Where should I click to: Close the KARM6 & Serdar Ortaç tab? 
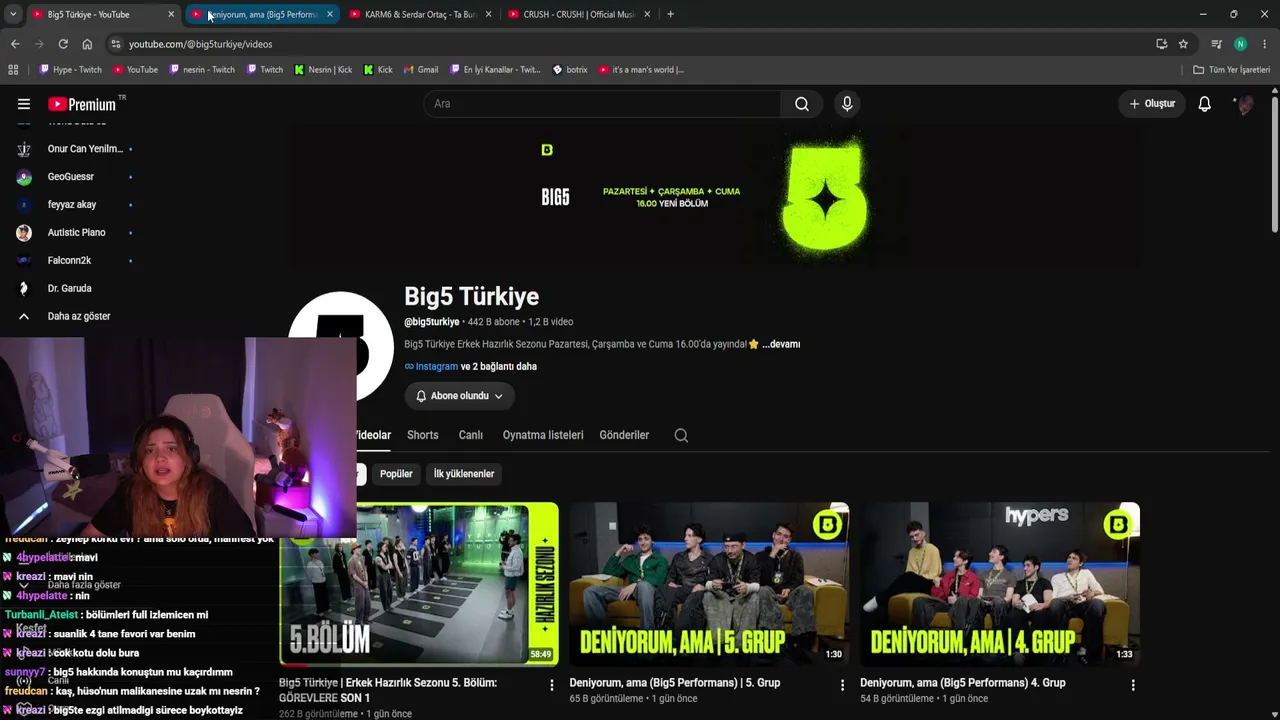tap(488, 14)
